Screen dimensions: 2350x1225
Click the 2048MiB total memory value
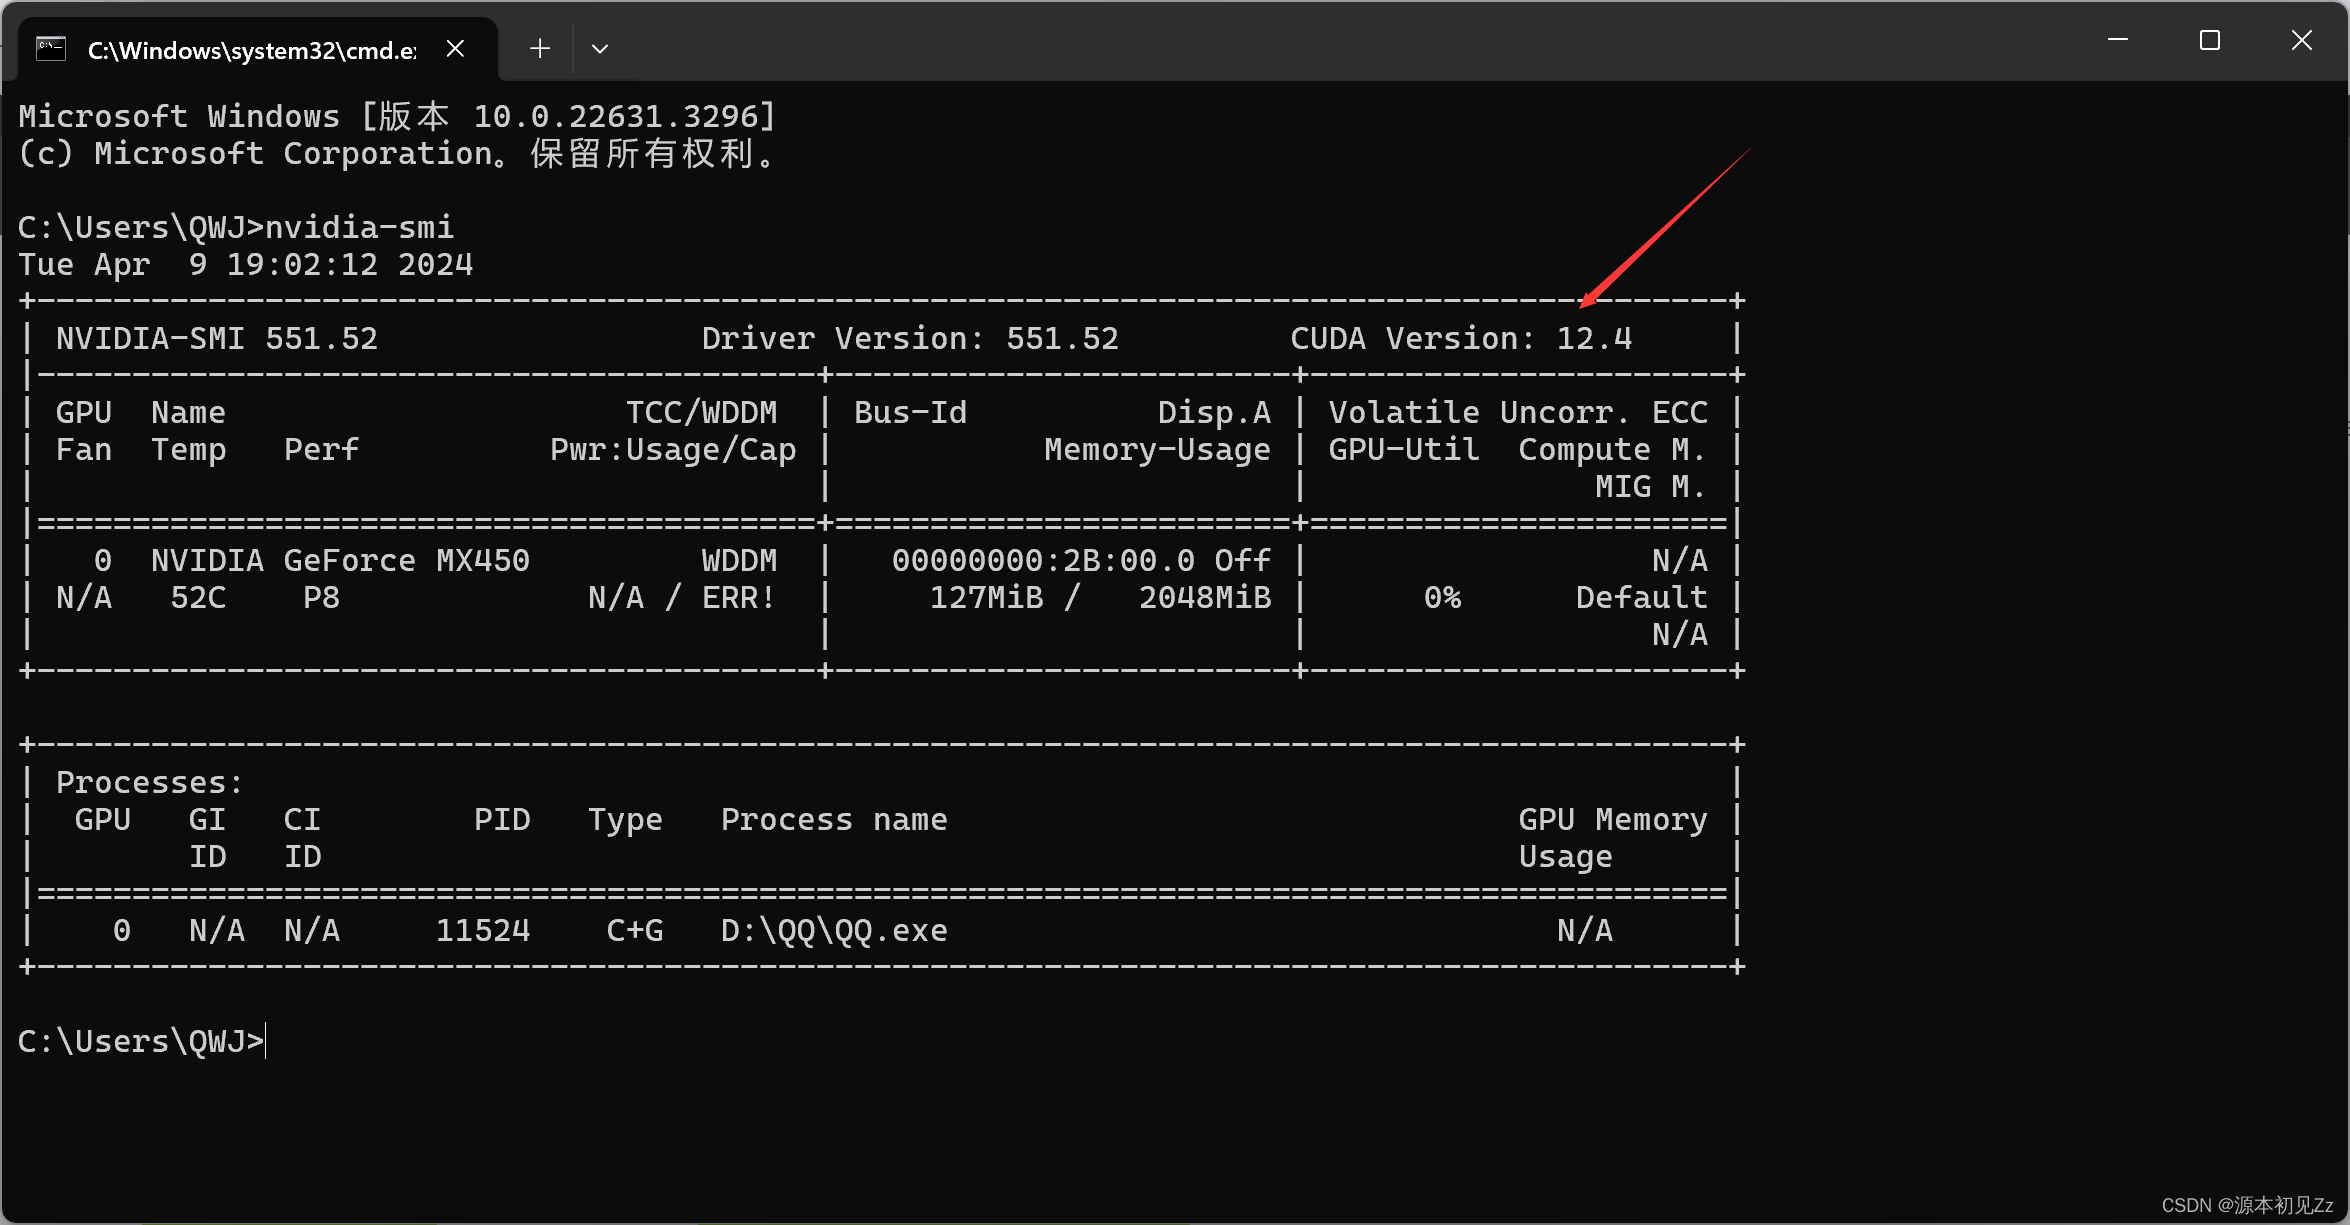(x=1204, y=598)
